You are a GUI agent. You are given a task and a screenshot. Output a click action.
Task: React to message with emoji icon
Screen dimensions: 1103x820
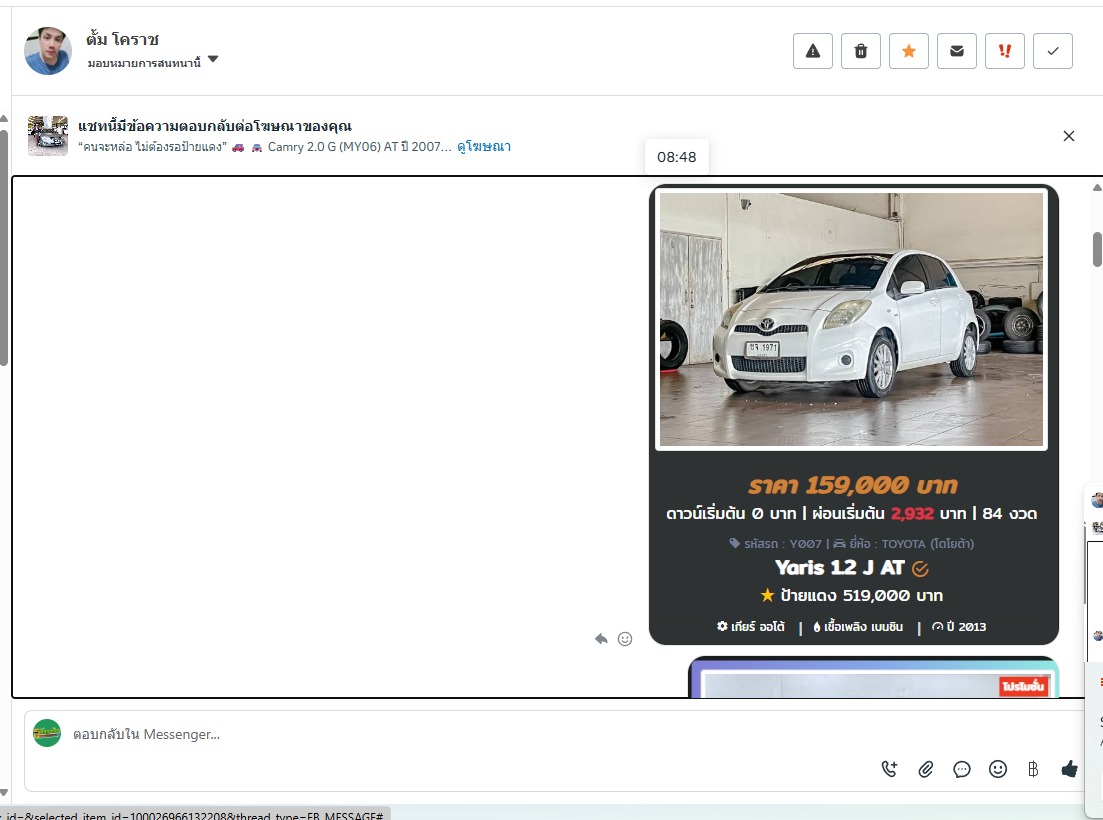click(x=625, y=639)
